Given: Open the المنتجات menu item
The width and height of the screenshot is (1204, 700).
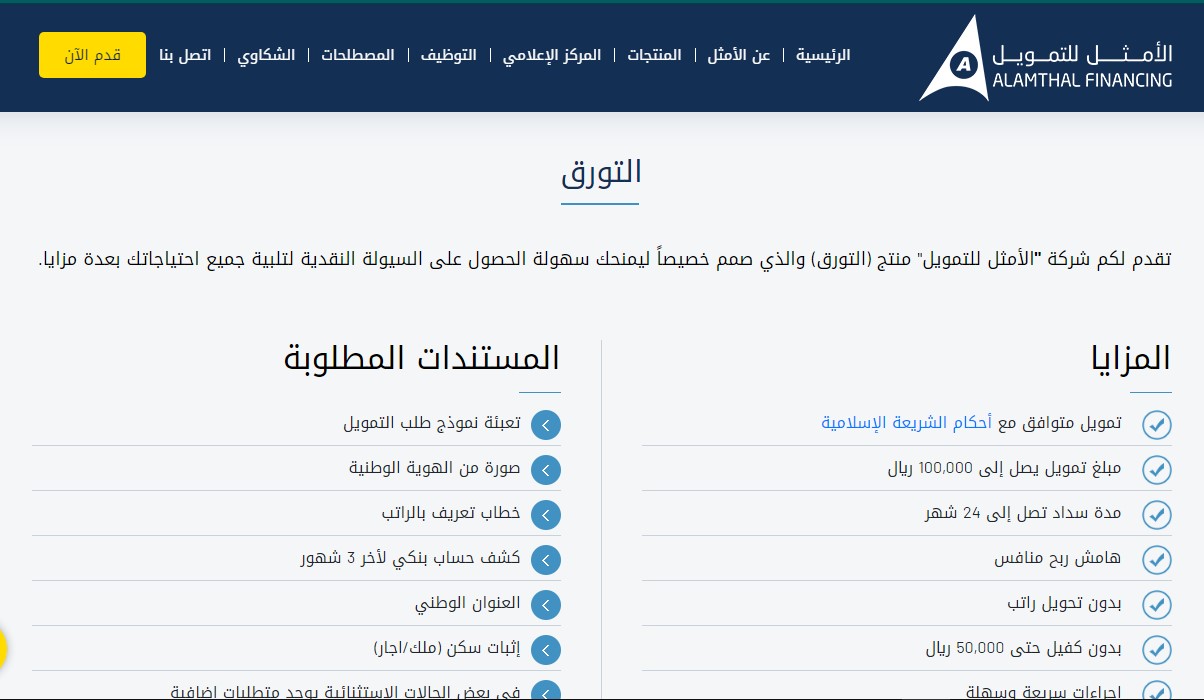Looking at the screenshot, I should click(654, 55).
